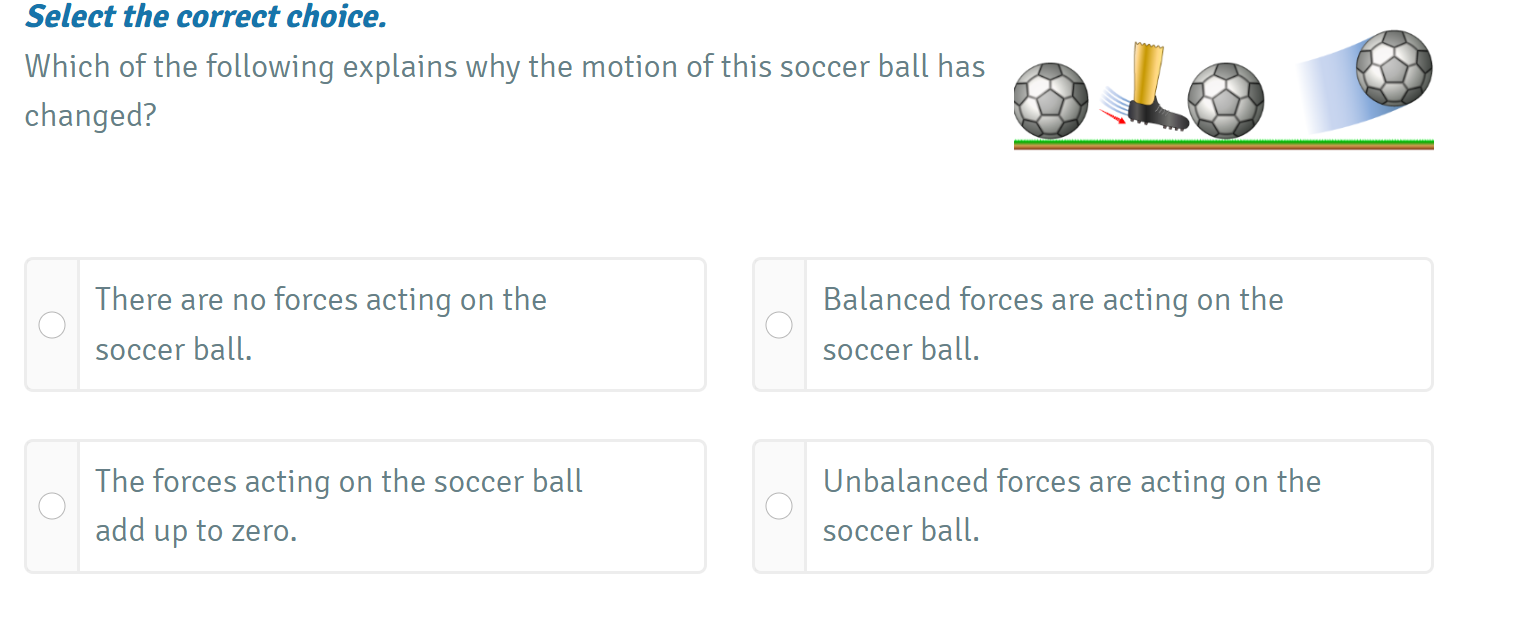Click the 'Balanced forces are acting' answer text
This screenshot has width=1513, height=619.
[x=1052, y=300]
